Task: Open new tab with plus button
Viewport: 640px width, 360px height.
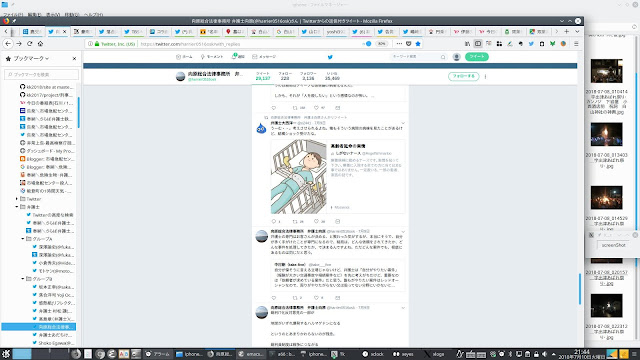Action: 567,31
